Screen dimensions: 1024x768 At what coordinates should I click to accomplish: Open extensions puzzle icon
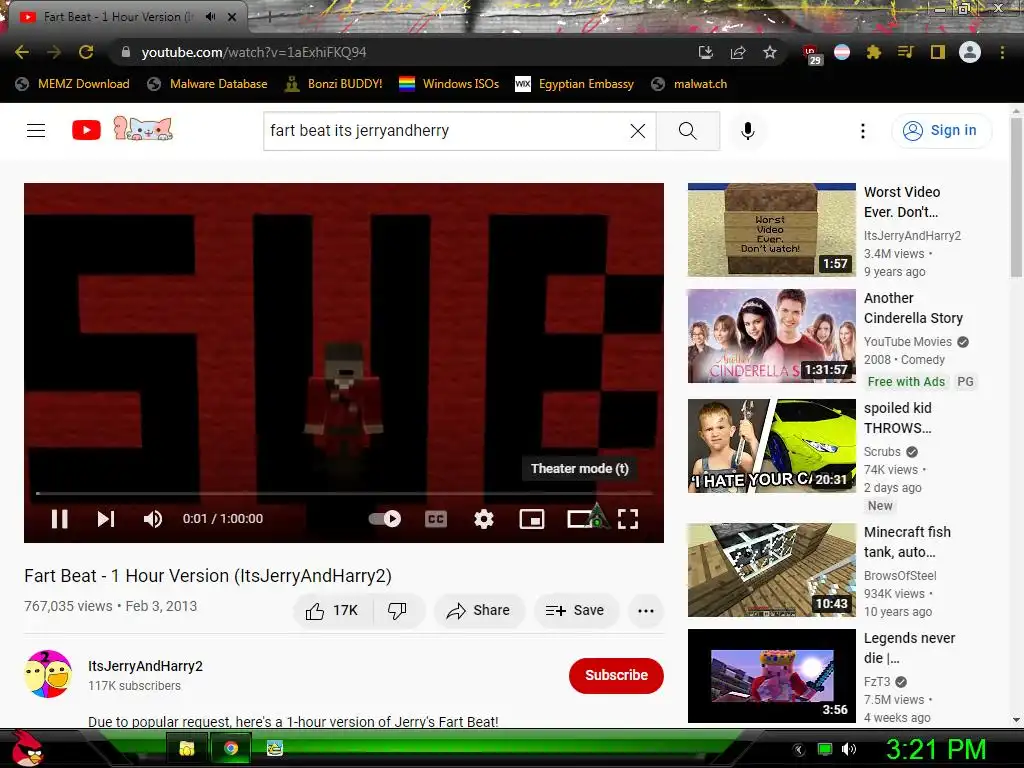[874, 52]
